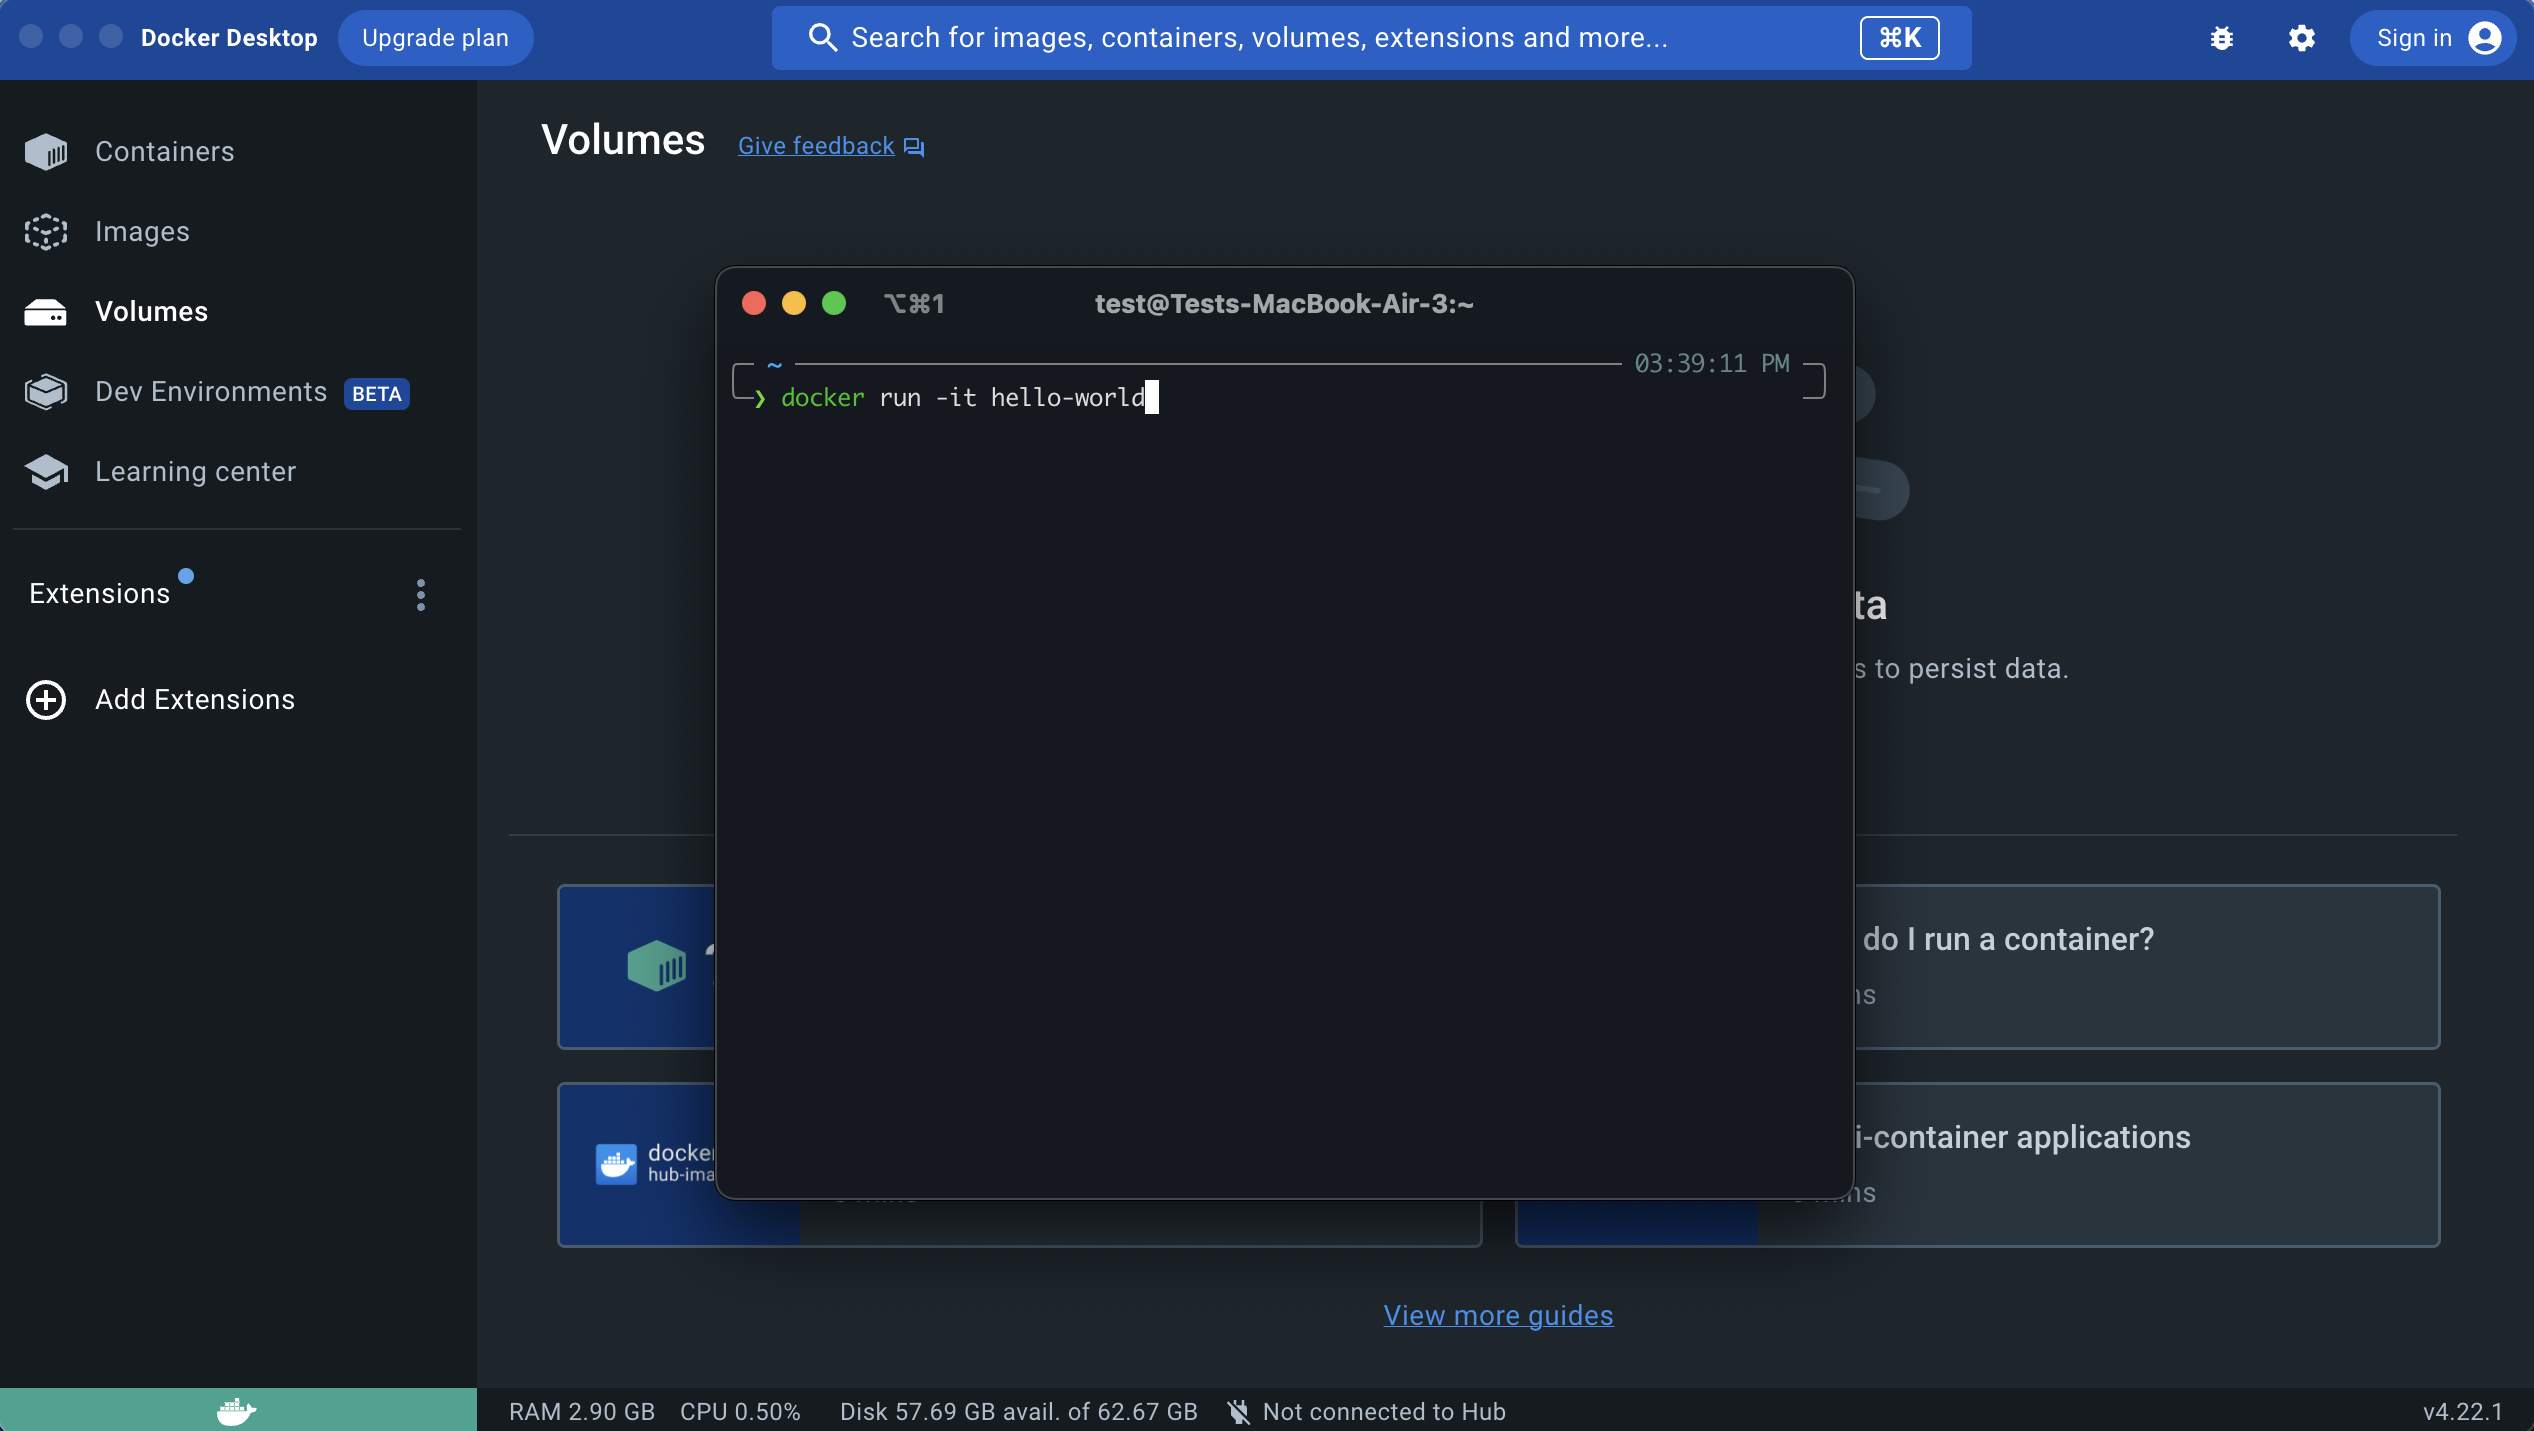
Task: Click the Upgrade plan button
Action: click(435, 38)
